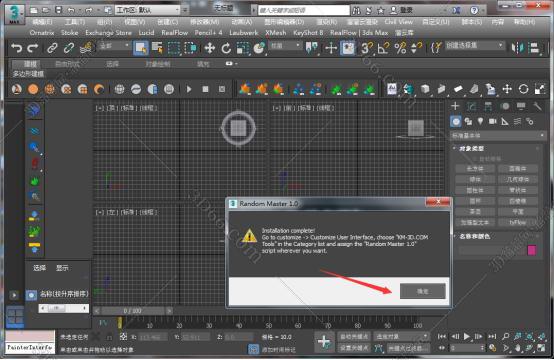Screen dimensions: 554x360
Task: Click the Save File quick-access icon
Action: click(x=59, y=10)
